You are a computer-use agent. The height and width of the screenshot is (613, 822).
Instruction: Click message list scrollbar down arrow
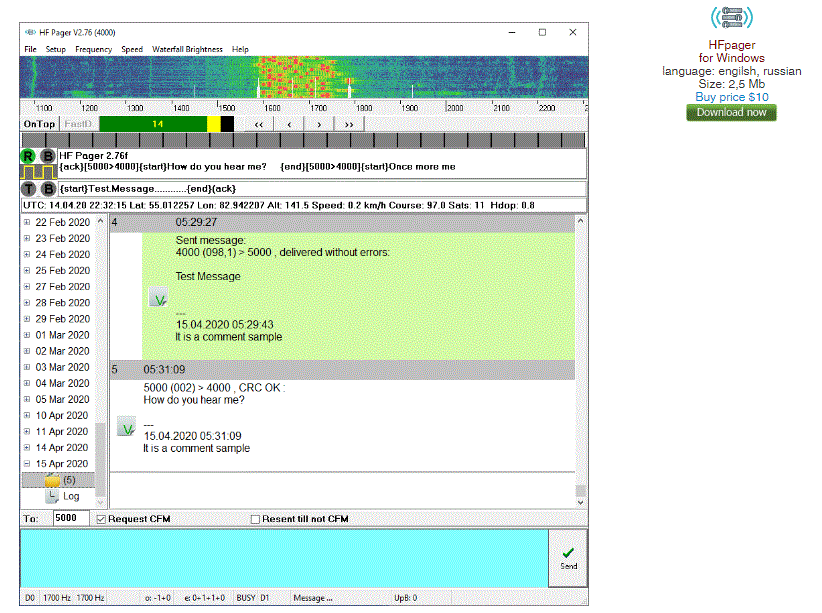pos(580,502)
